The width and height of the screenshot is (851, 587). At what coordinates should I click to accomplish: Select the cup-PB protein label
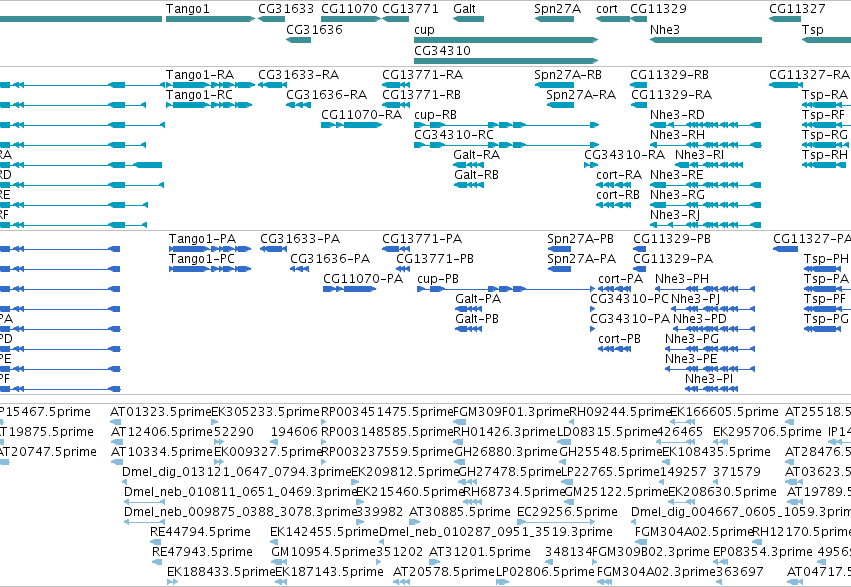click(438, 279)
